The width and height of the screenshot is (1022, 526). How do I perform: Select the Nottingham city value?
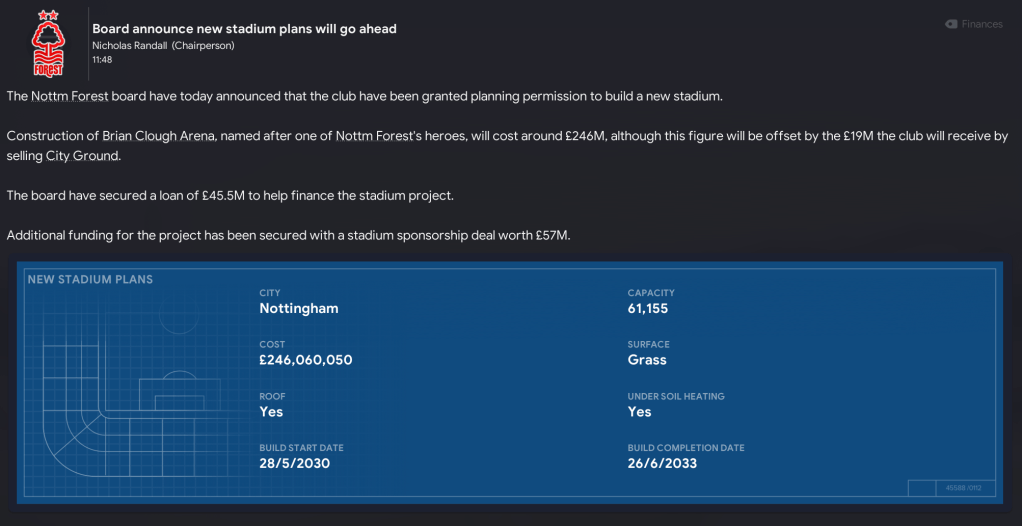tap(298, 308)
